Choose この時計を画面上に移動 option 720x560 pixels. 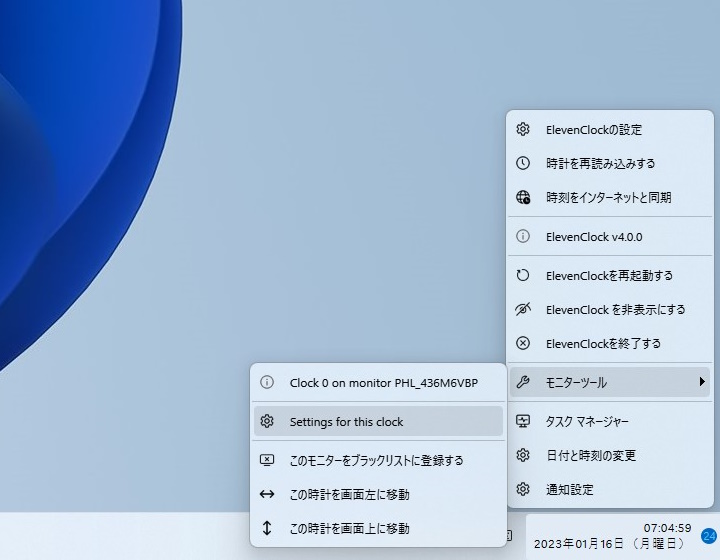(378, 528)
